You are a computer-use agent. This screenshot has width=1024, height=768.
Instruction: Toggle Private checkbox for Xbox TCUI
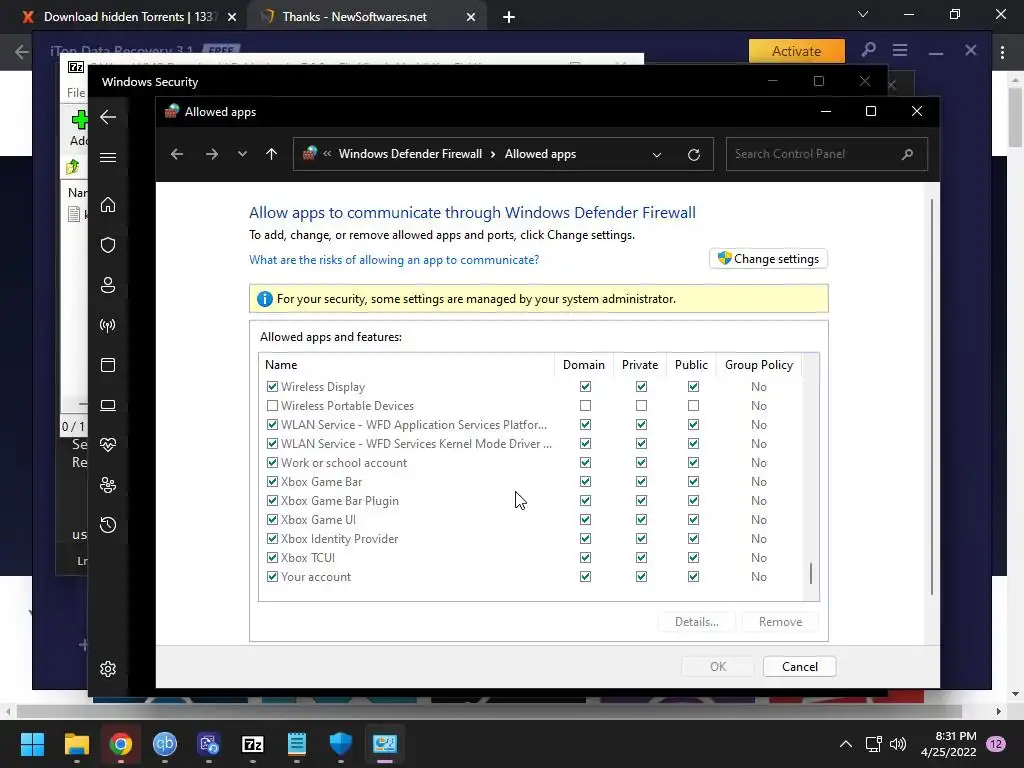click(x=641, y=558)
